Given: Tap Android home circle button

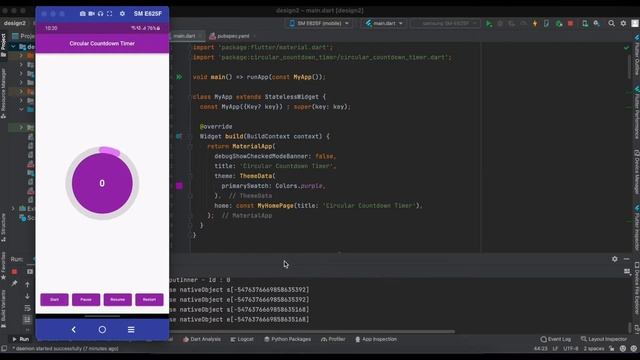Looking at the screenshot, I should click(102, 329).
